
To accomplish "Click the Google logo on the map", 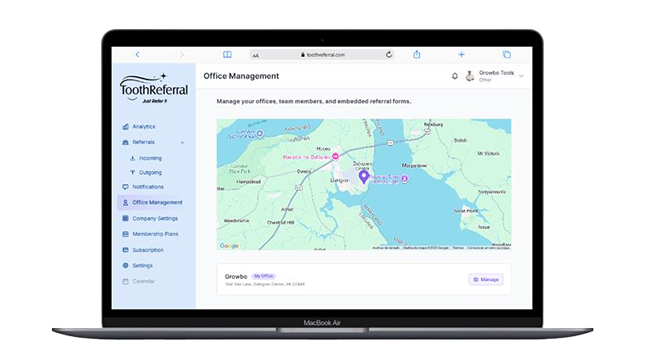I will coord(229,246).
